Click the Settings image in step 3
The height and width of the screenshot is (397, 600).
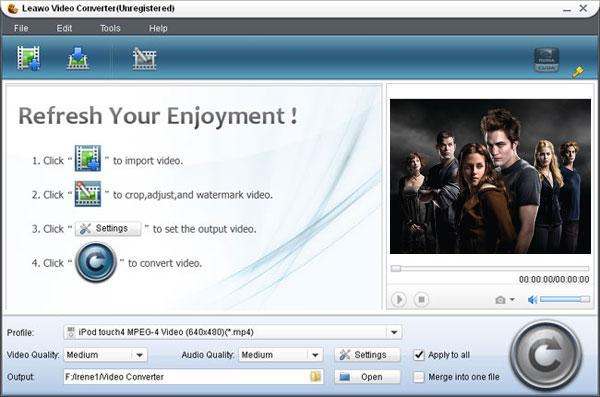(108, 229)
